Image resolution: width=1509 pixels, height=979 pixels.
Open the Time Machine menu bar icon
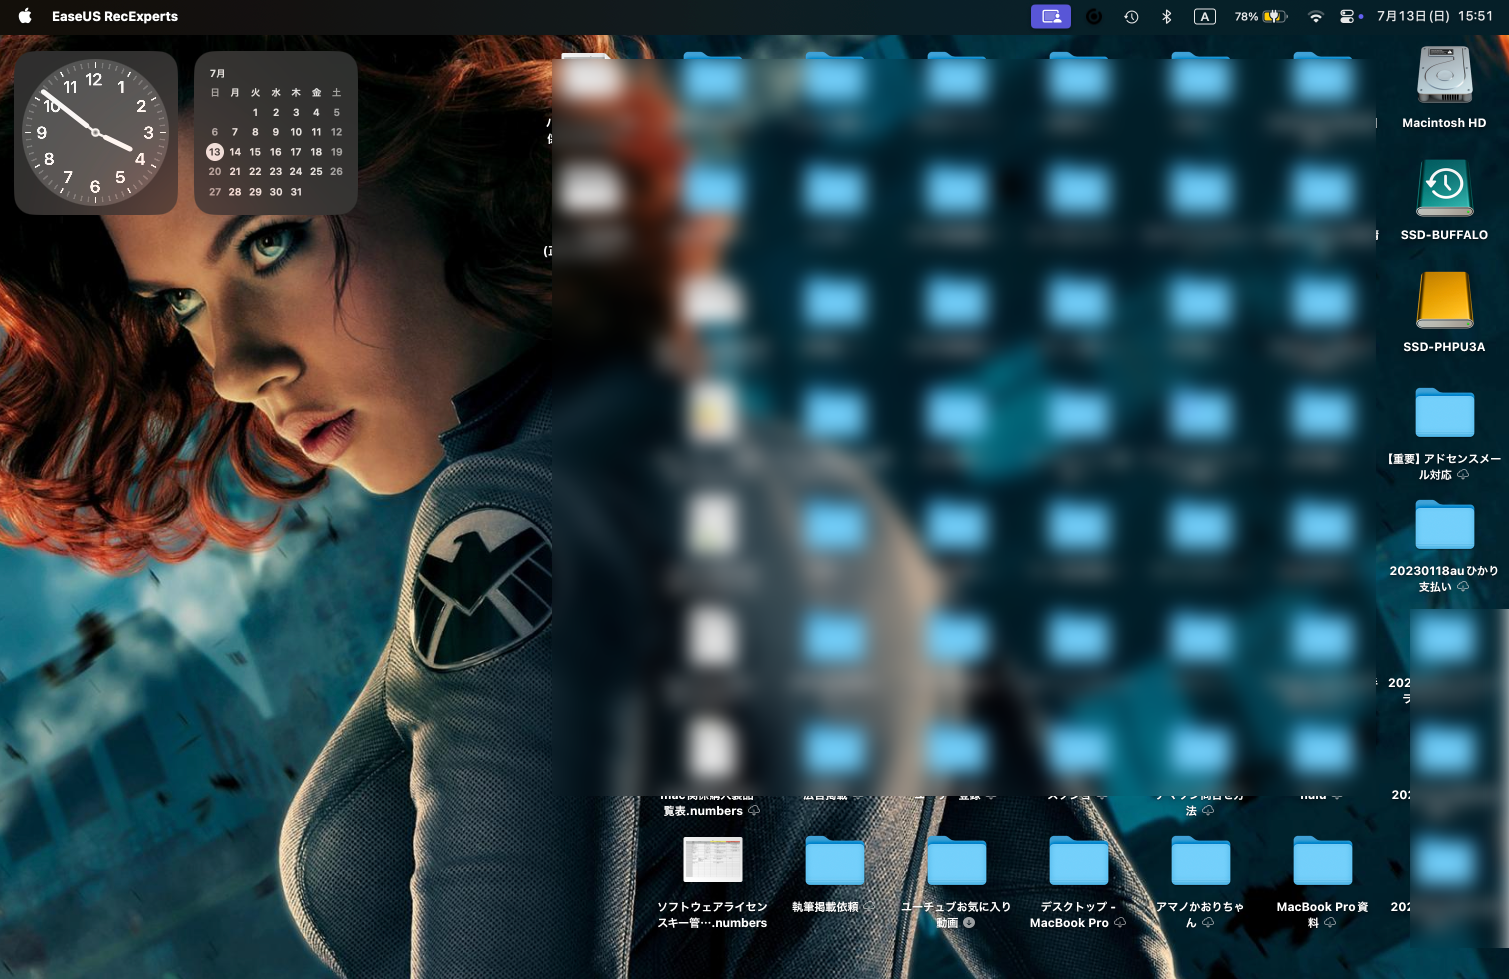(1131, 16)
